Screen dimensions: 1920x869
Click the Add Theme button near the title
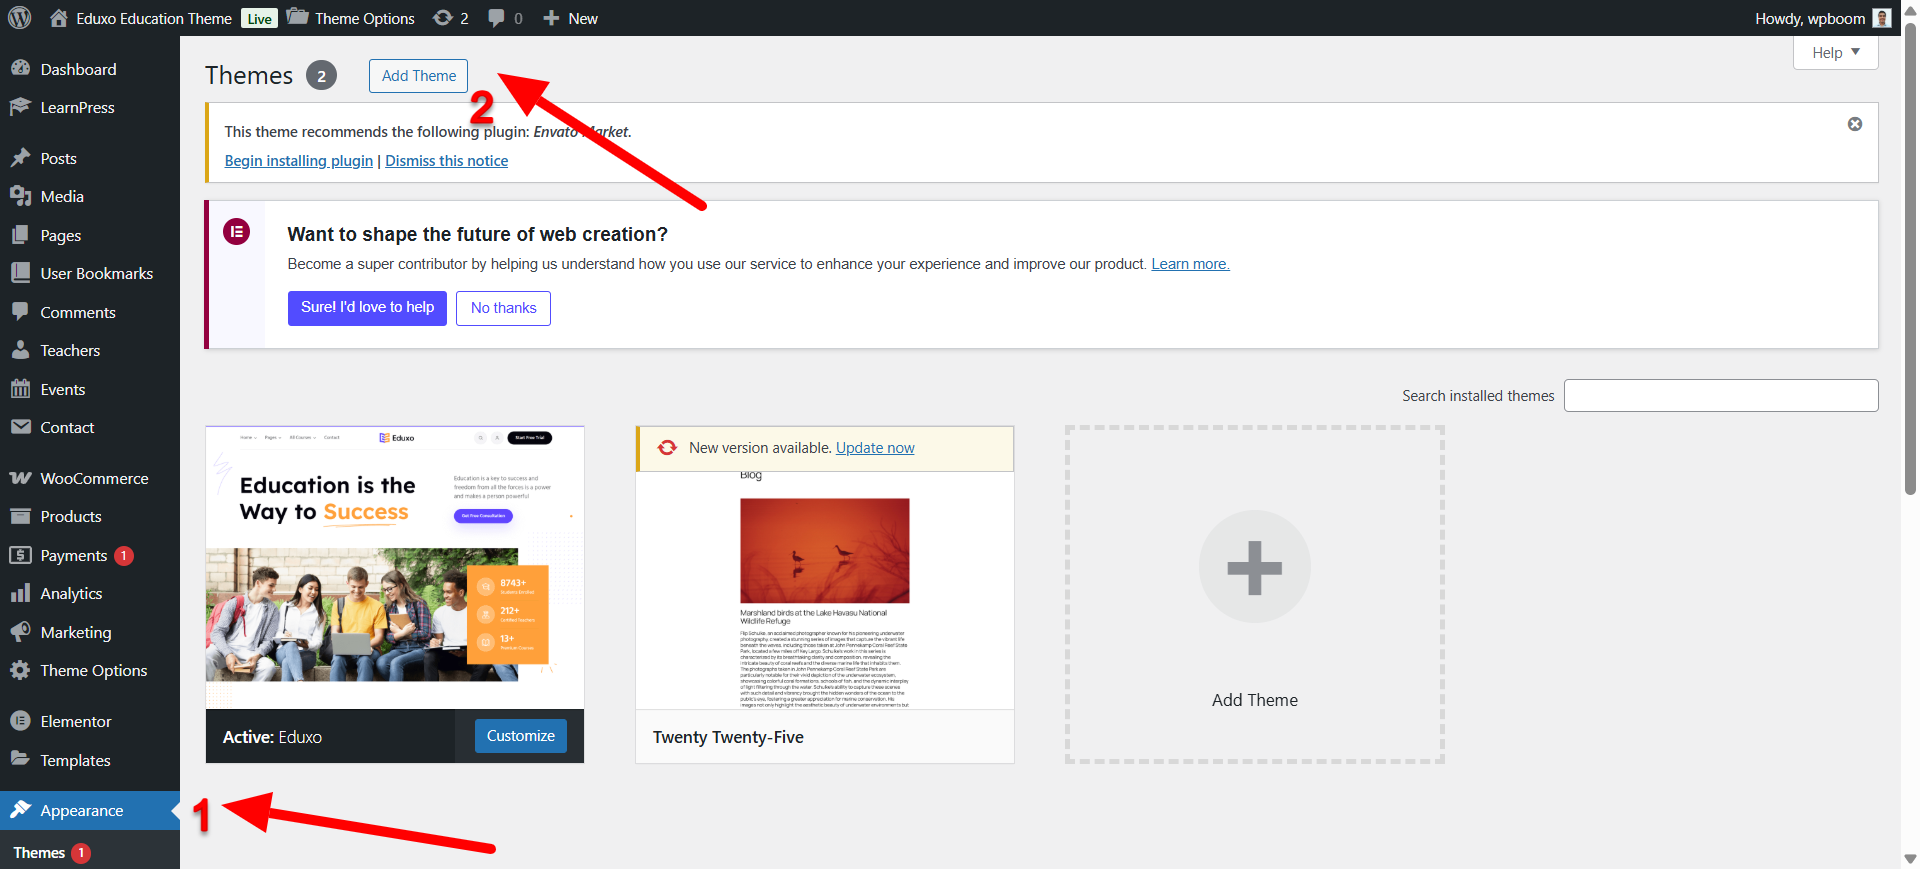point(419,76)
